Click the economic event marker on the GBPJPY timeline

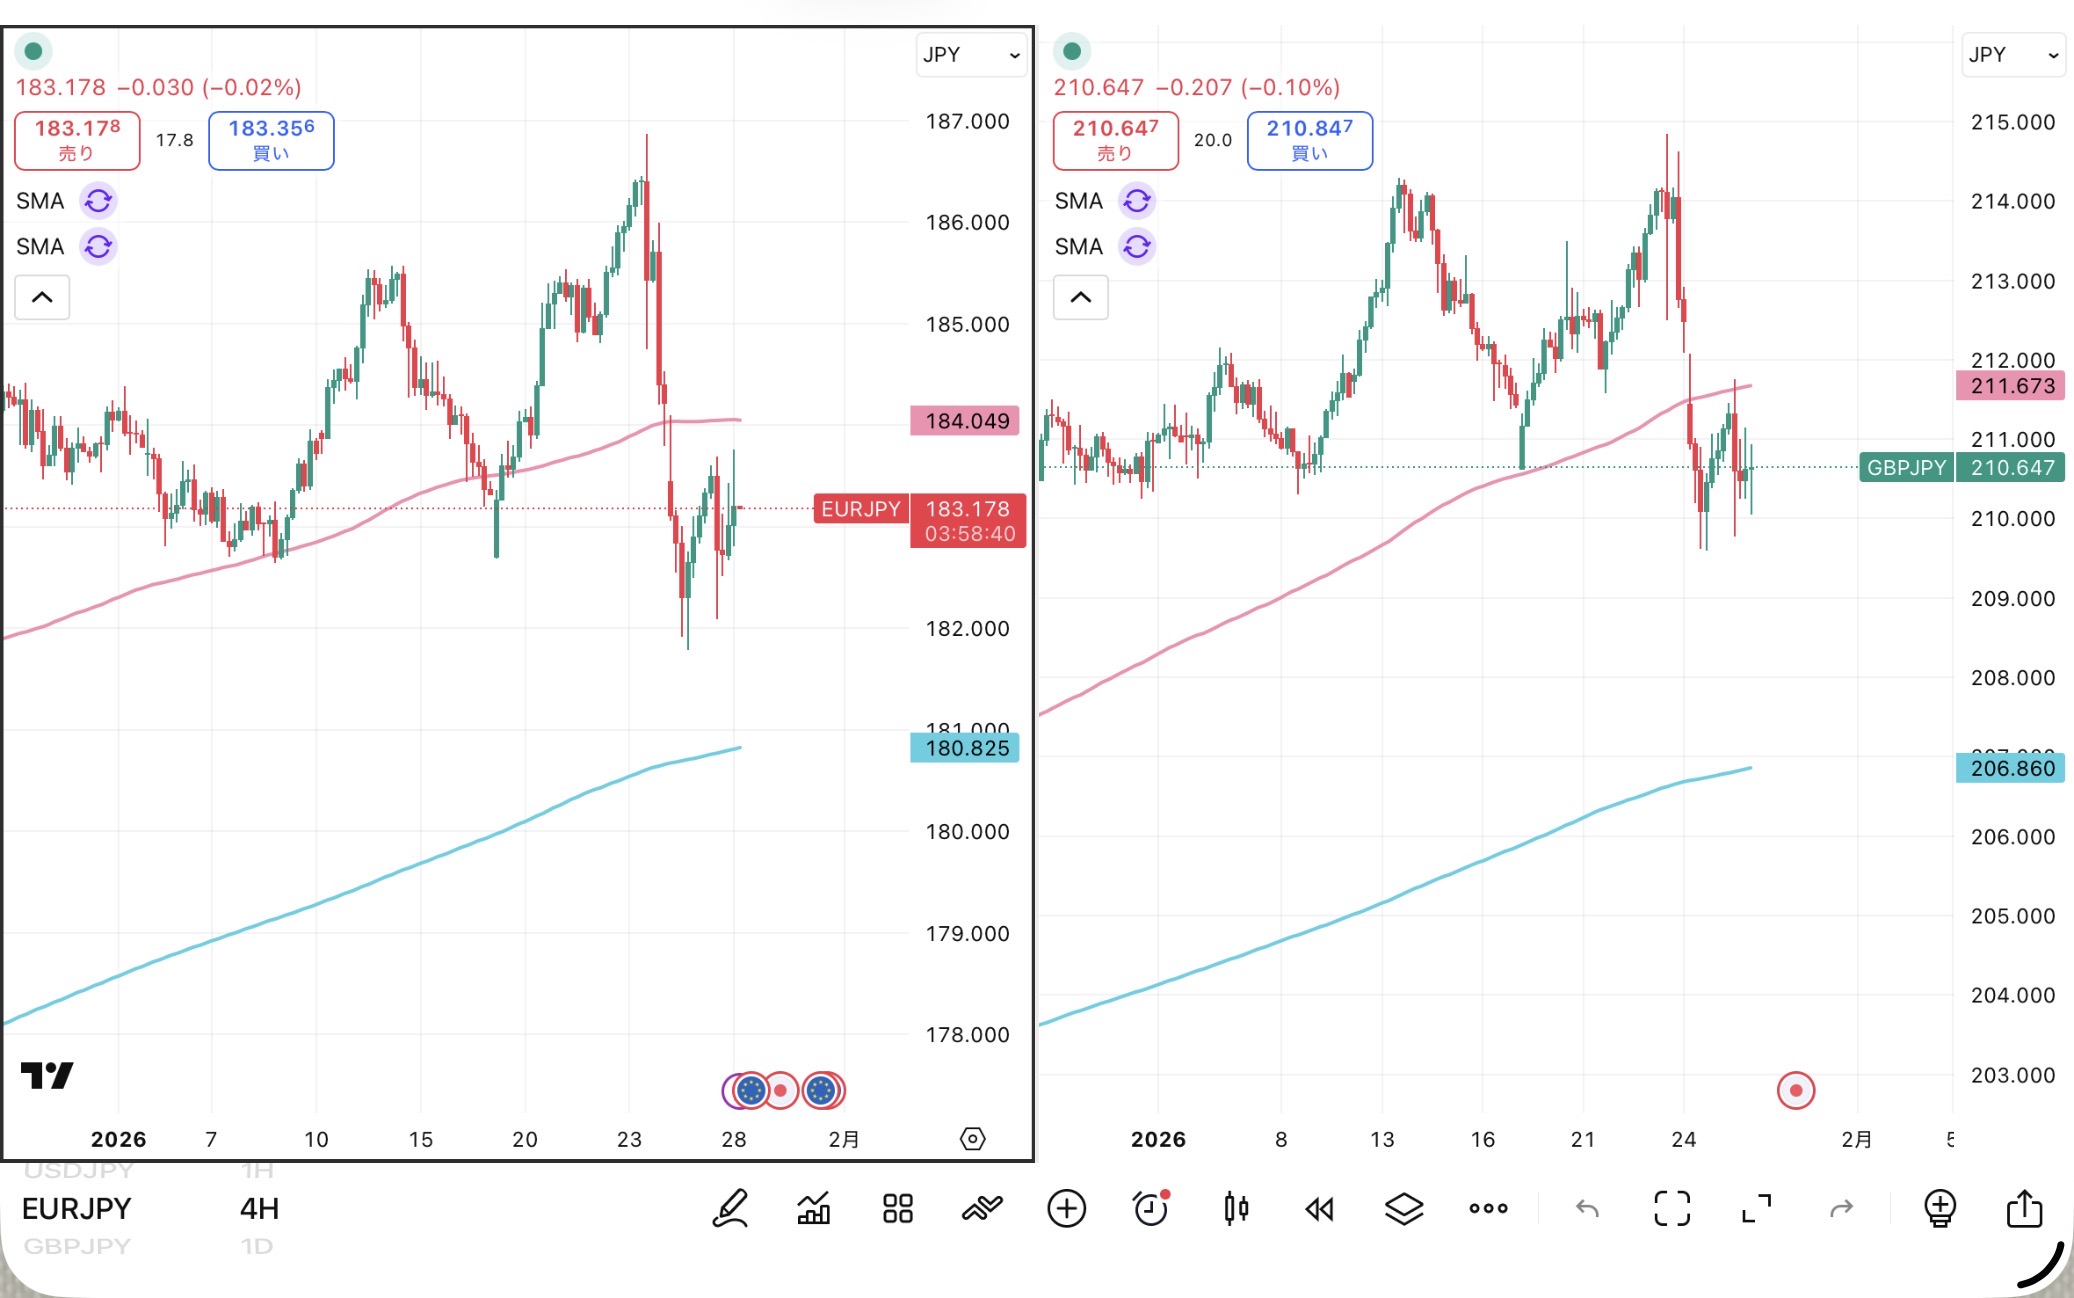click(x=1795, y=1090)
